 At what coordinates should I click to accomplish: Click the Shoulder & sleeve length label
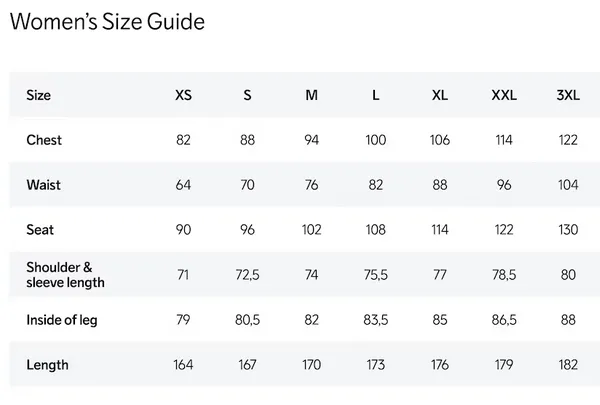[x=65, y=275]
